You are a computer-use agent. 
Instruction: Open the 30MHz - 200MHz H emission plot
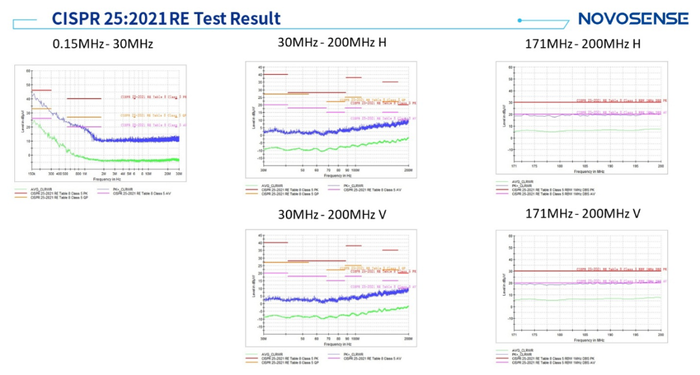331,120
